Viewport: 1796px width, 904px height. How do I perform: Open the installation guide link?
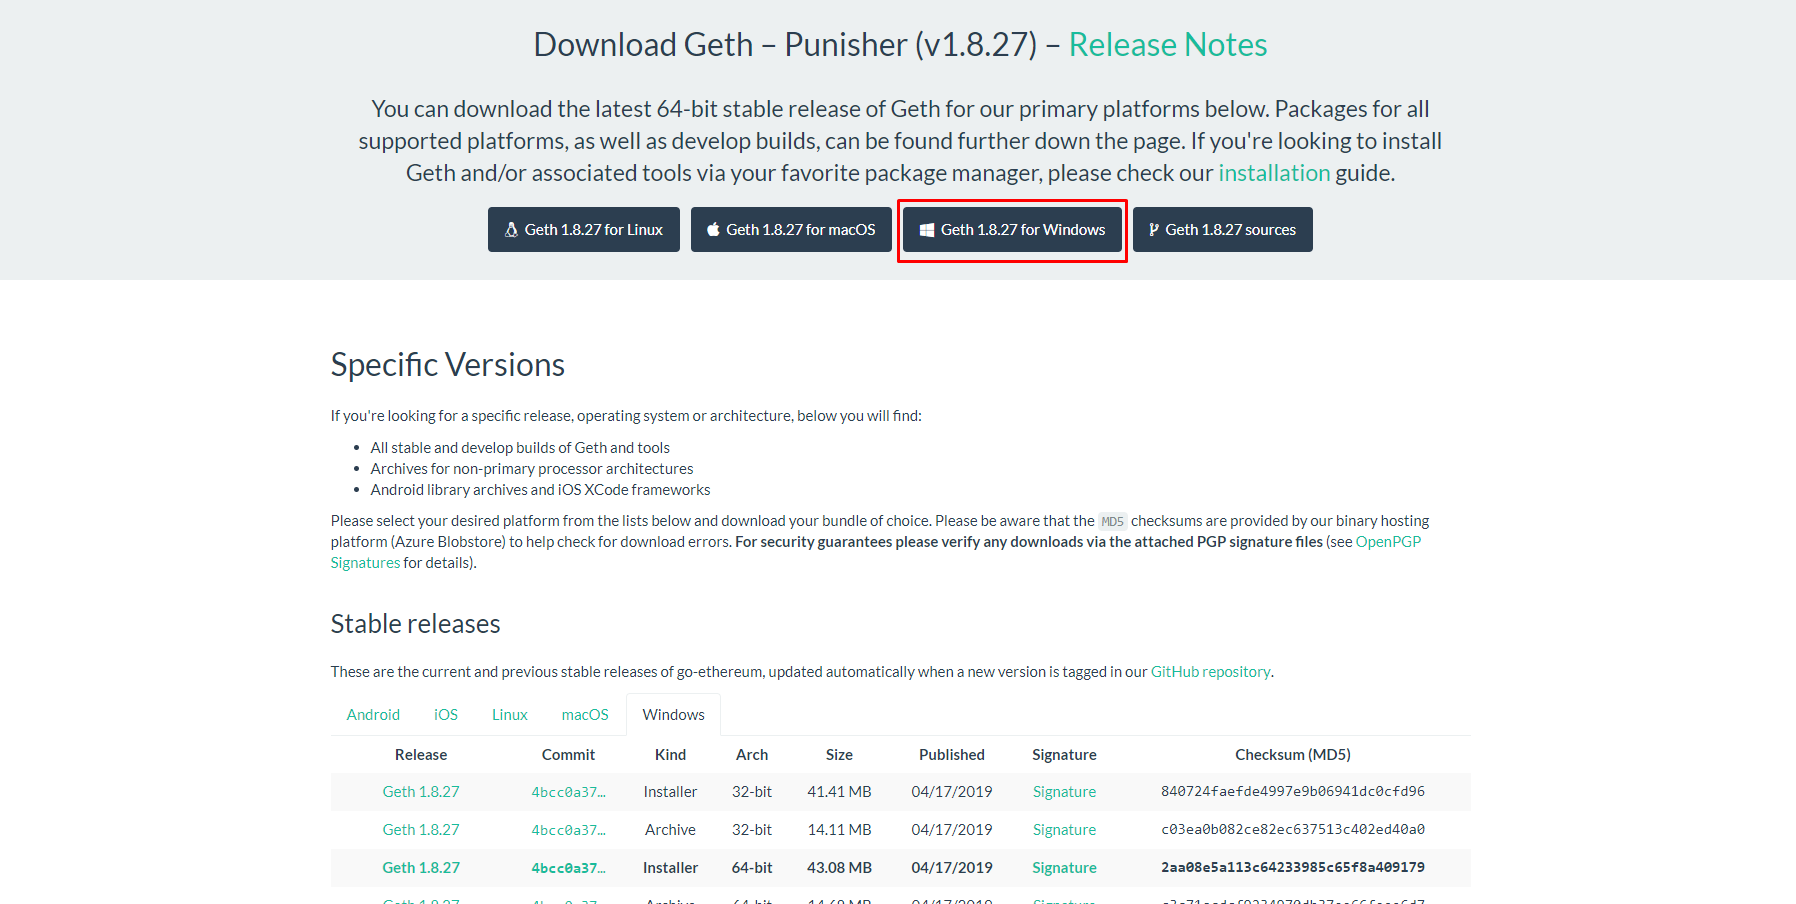click(x=1273, y=173)
